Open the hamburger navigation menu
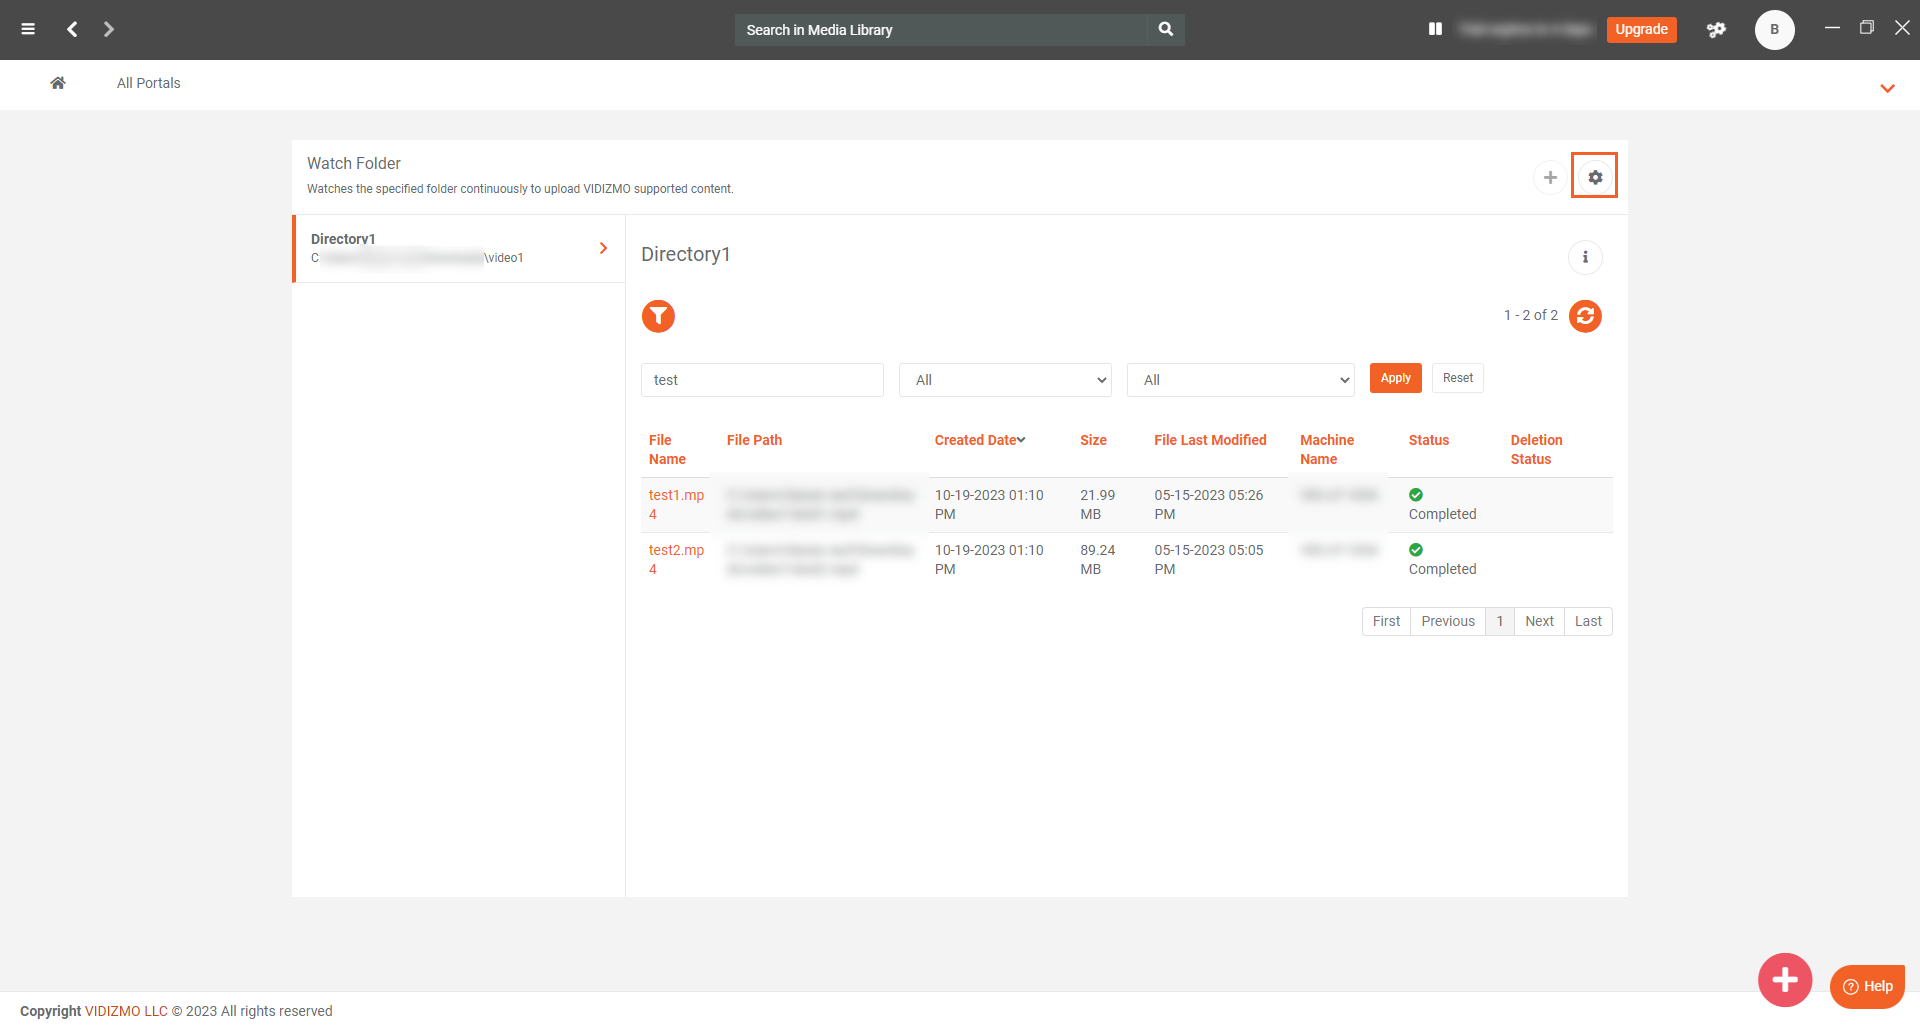 pyautogui.click(x=28, y=29)
